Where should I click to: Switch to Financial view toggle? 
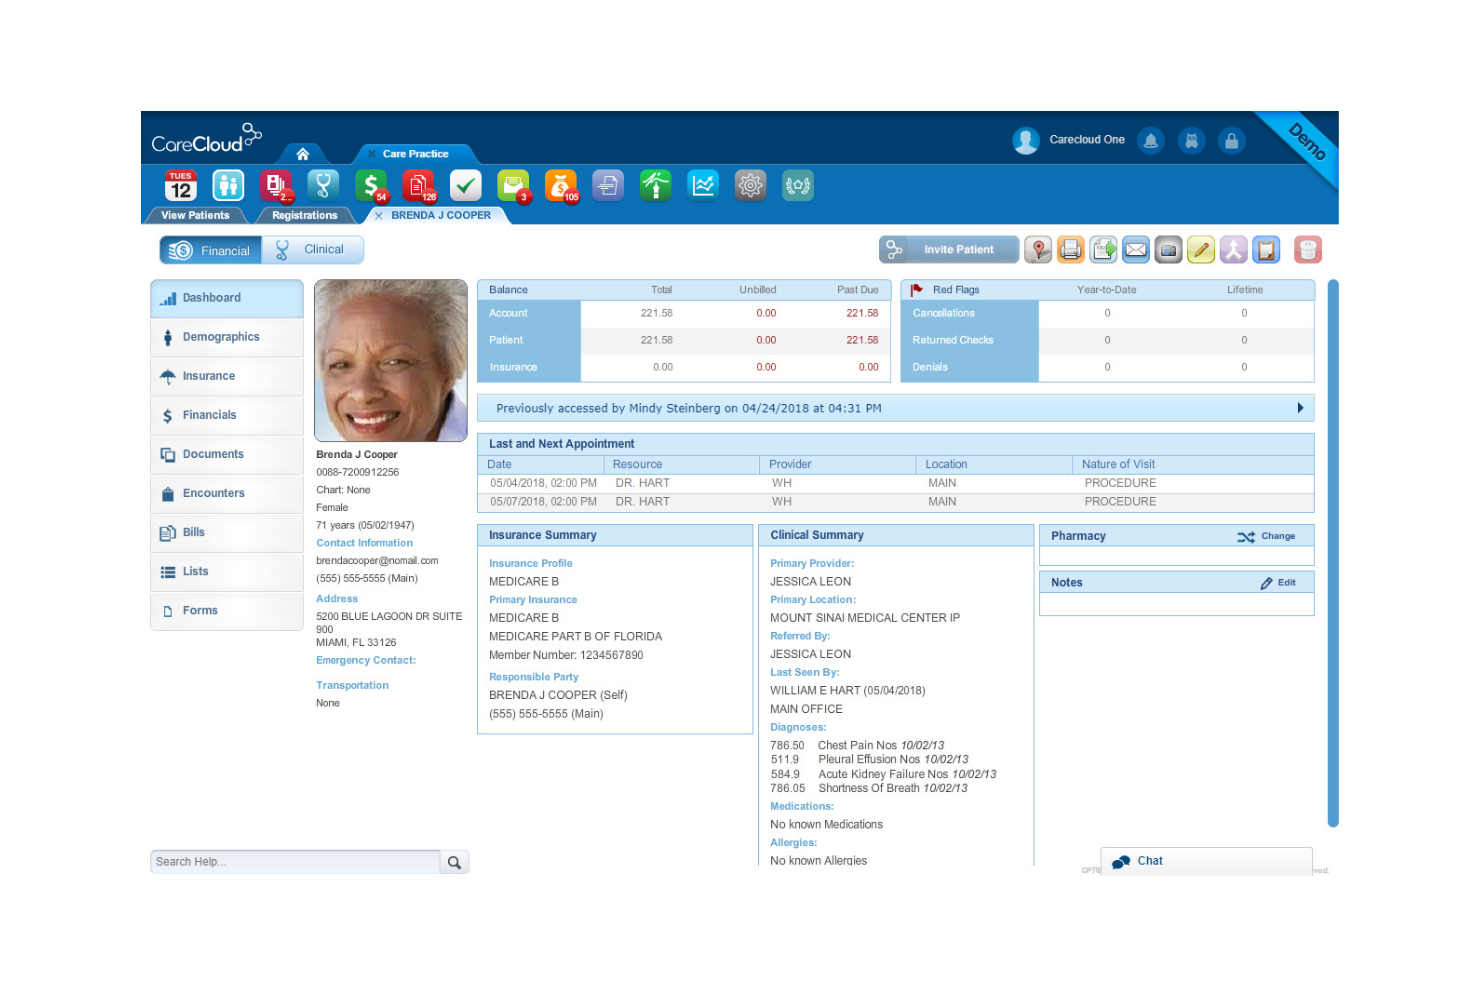211,250
